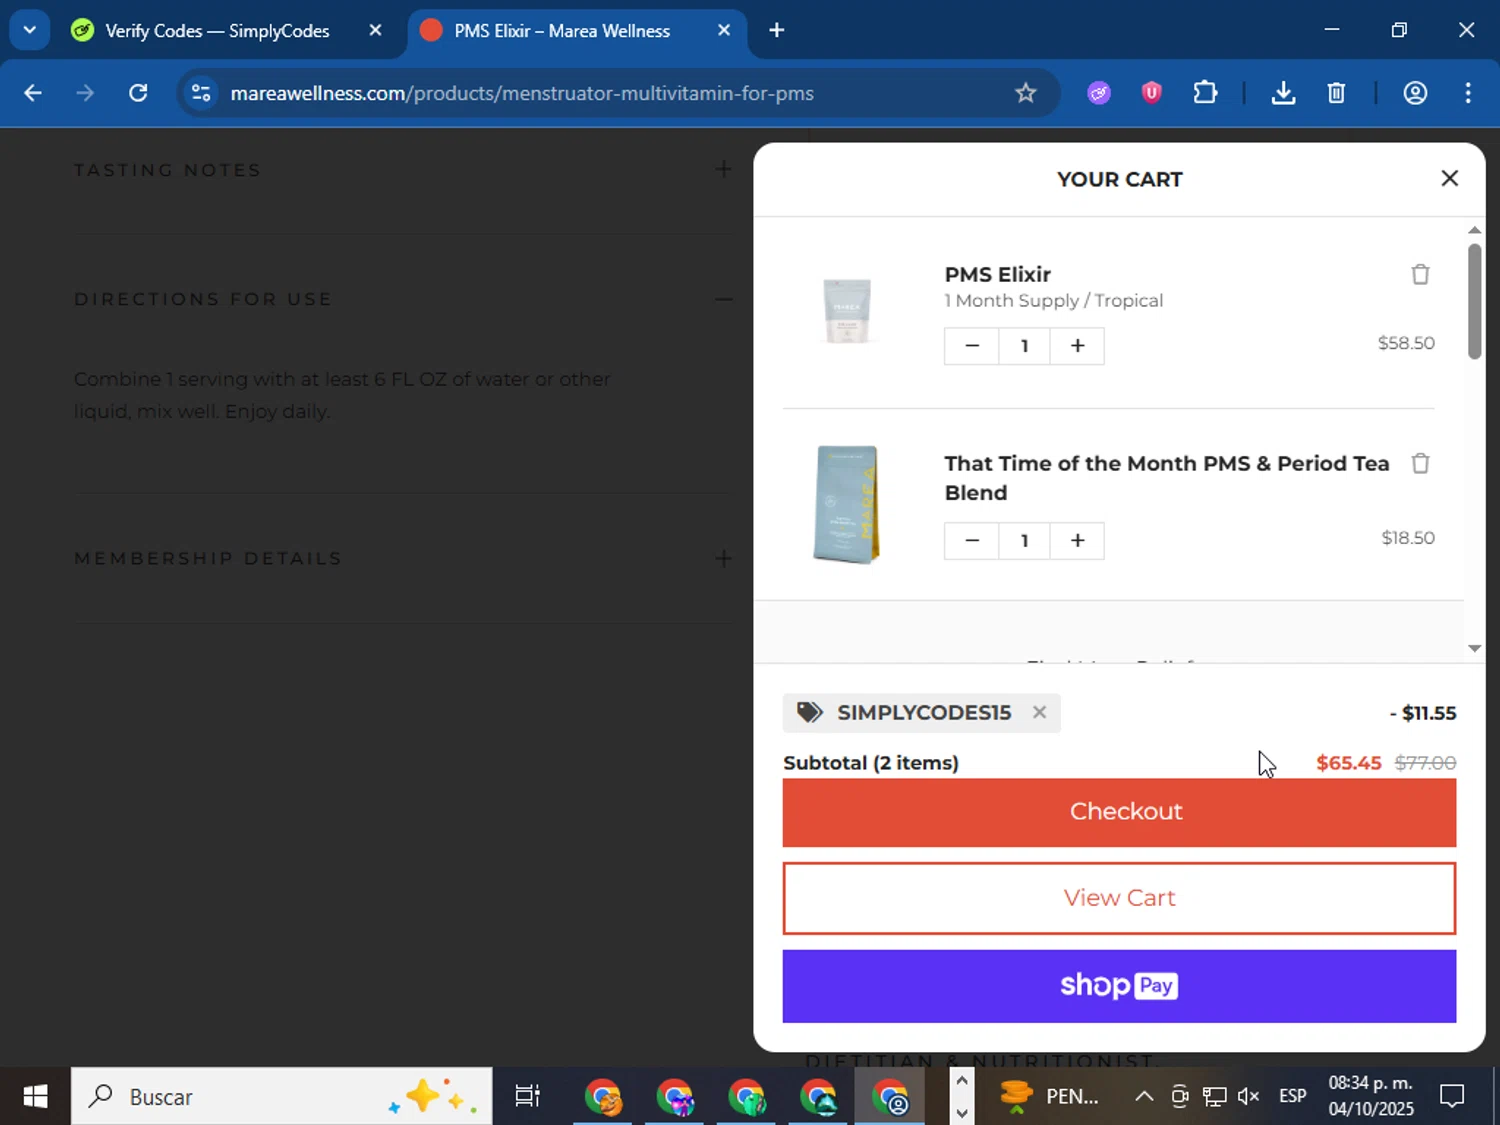Viewport: 1500px width, 1125px height.
Task: Switch the ESP input language
Action: 1292,1097
